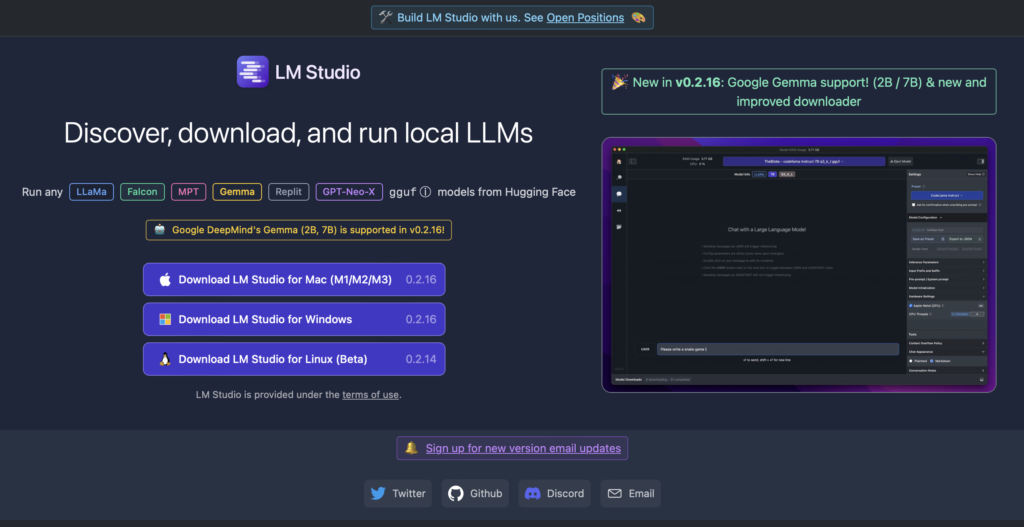Expand Model Initialization in app screenshot
Viewport: 1024px width, 527px height.
tap(946, 287)
